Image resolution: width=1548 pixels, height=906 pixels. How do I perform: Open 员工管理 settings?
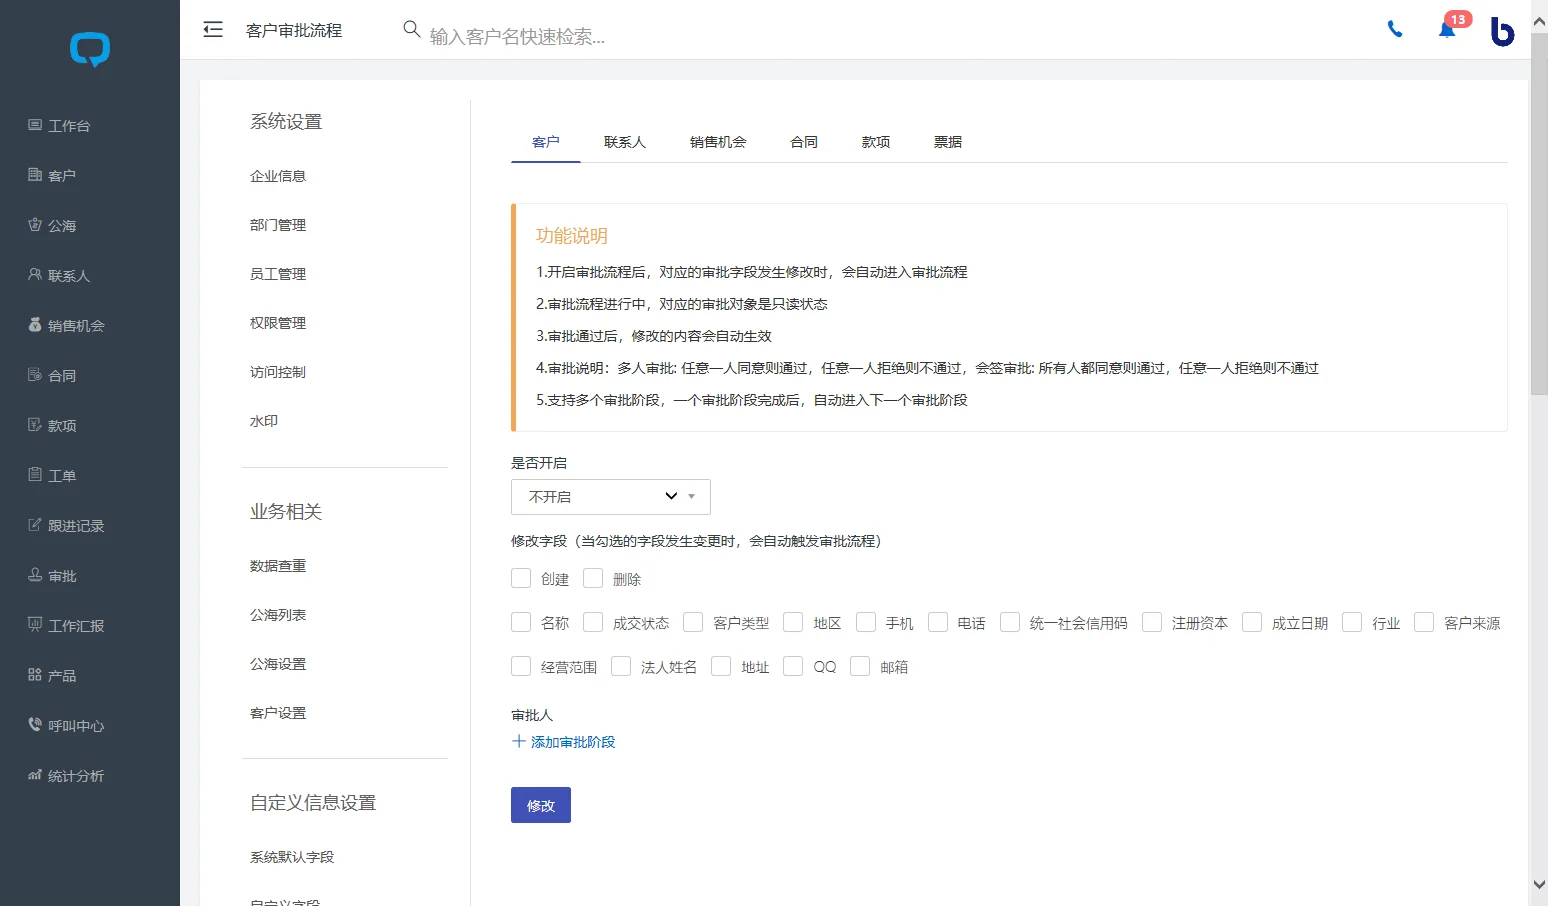click(278, 273)
